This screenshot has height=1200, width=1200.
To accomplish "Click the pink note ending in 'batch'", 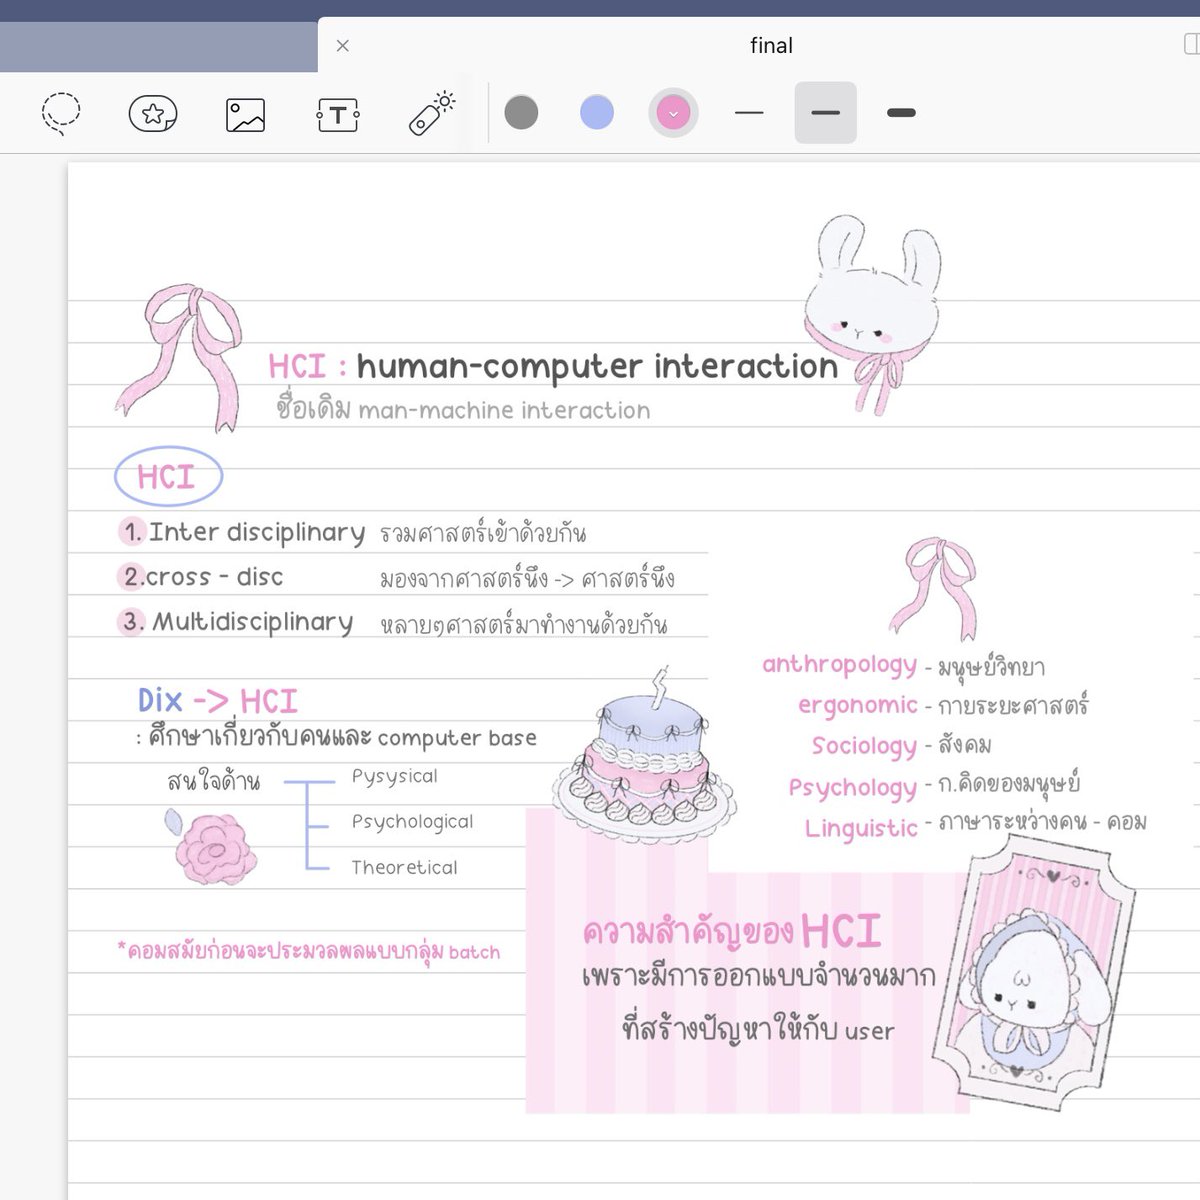I will click(x=309, y=951).
